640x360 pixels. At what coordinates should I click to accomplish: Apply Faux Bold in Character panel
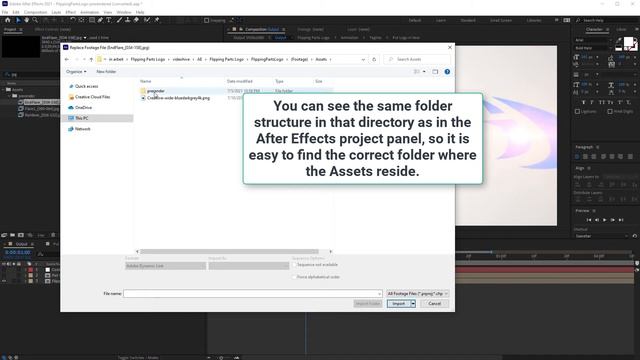tap(584, 102)
